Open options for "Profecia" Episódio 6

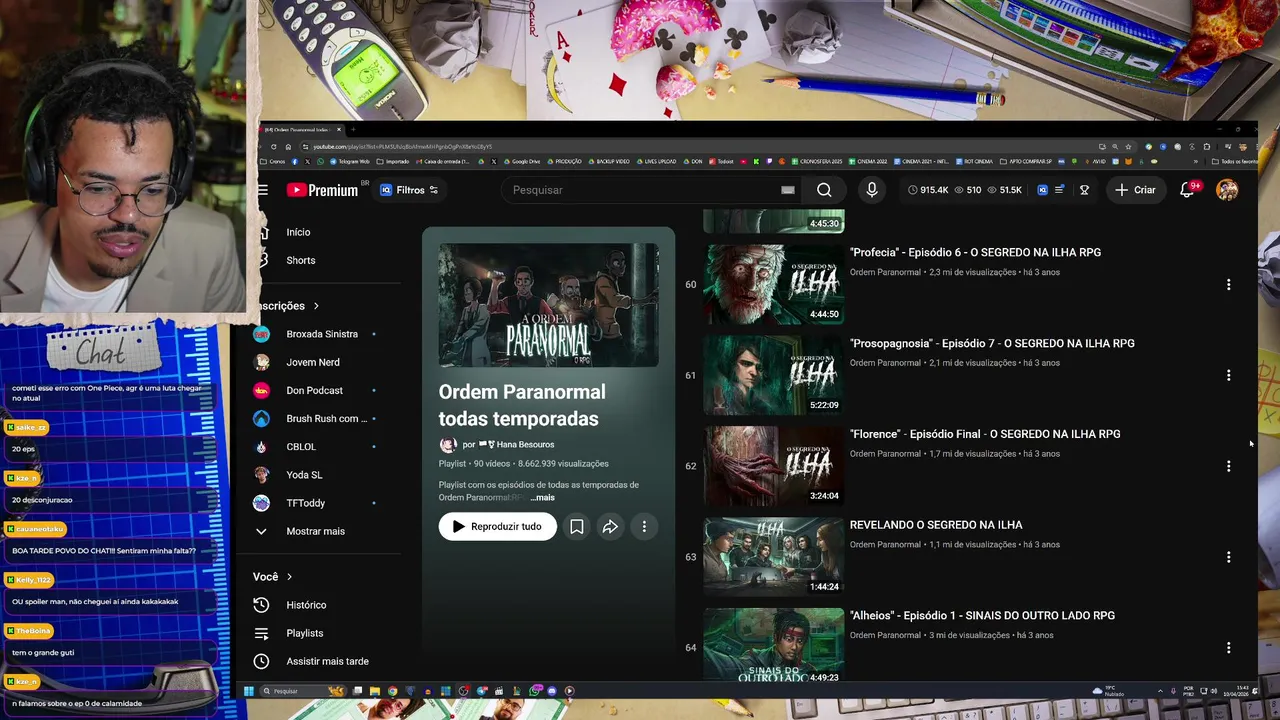[x=1228, y=285]
